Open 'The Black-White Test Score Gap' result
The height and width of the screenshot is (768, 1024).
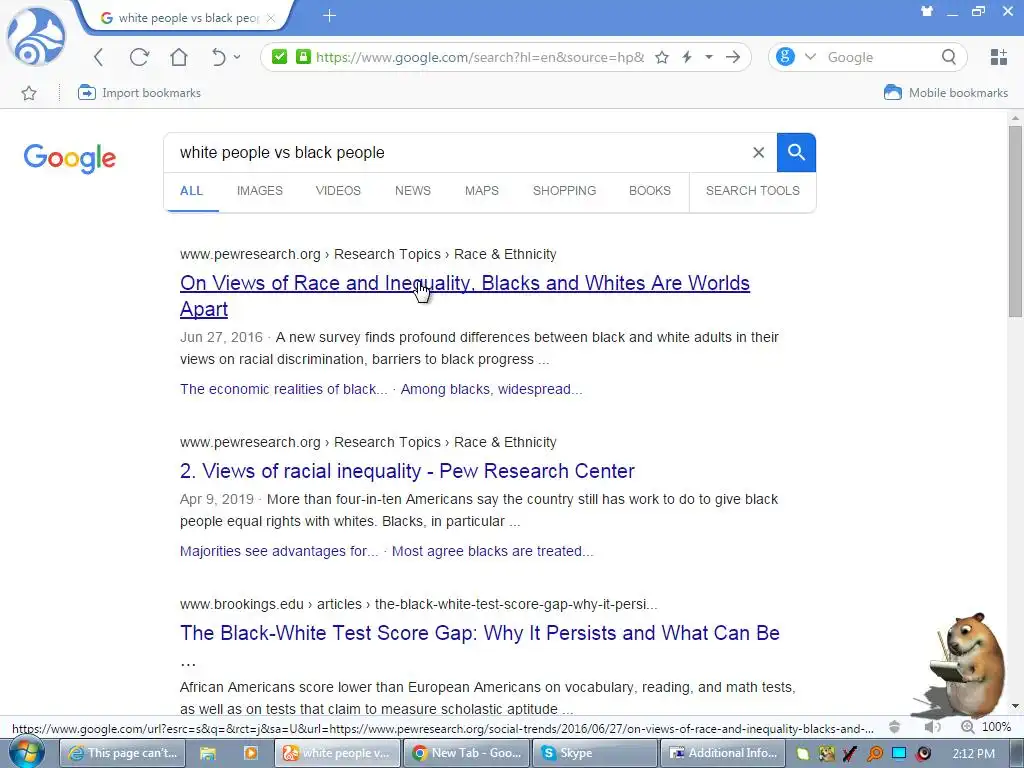(479, 633)
